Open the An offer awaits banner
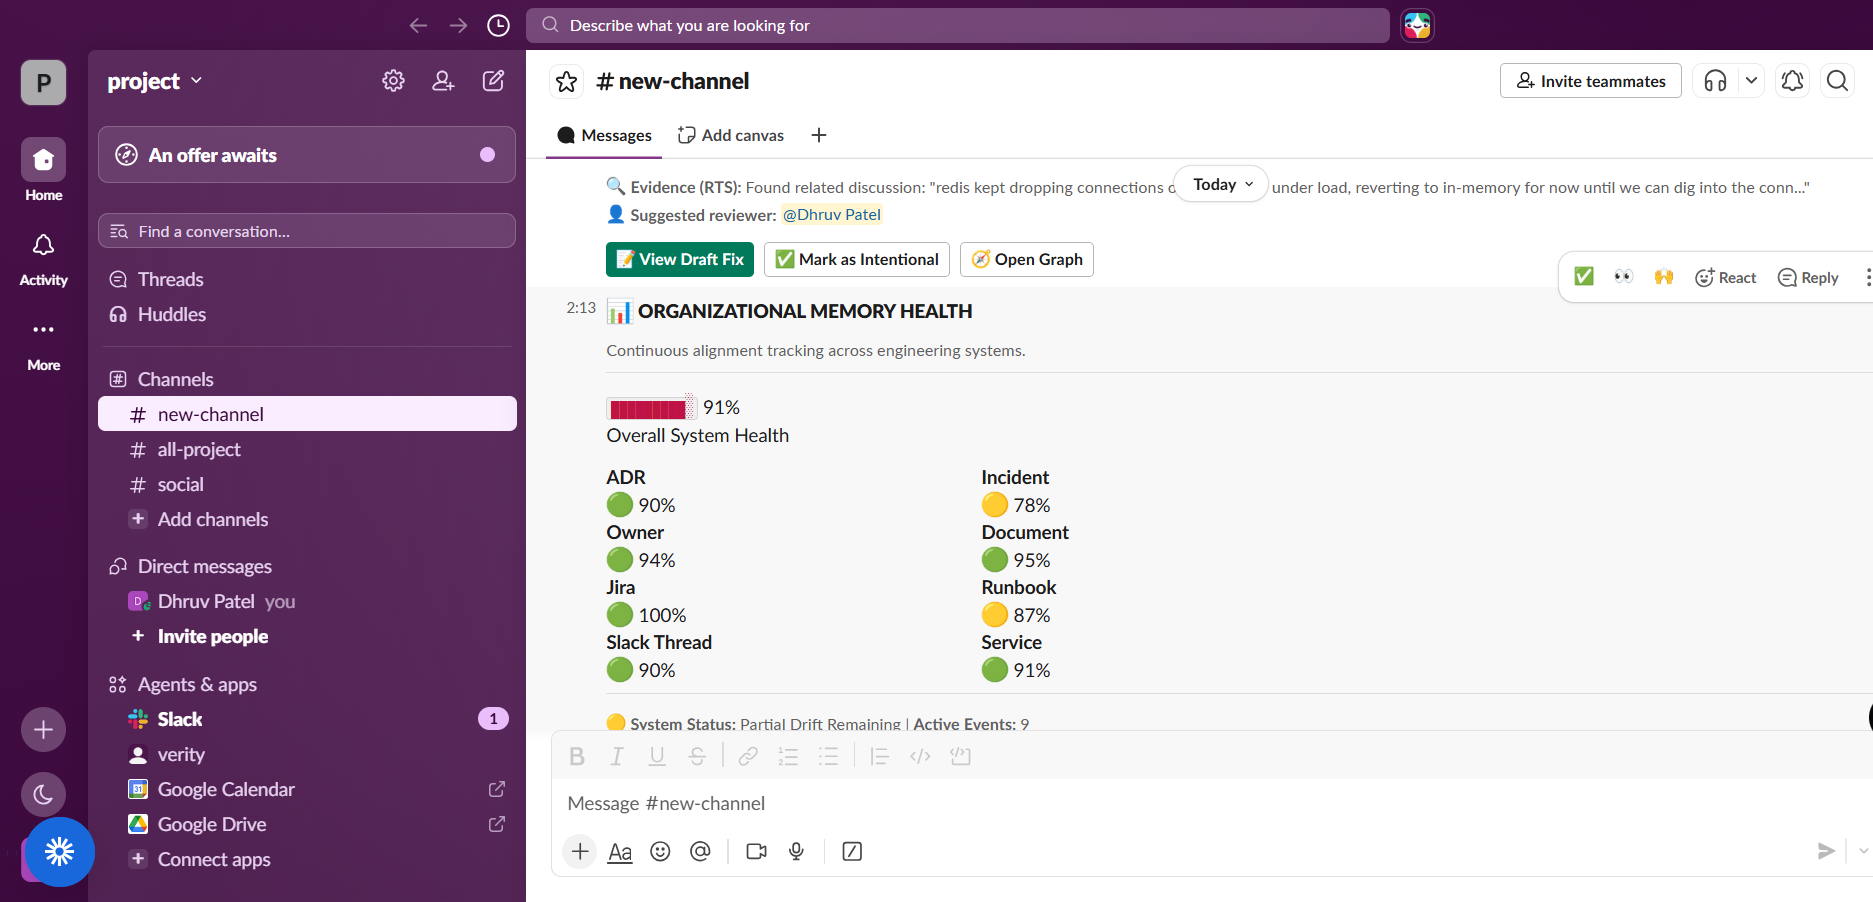The image size is (1873, 902). [307, 154]
